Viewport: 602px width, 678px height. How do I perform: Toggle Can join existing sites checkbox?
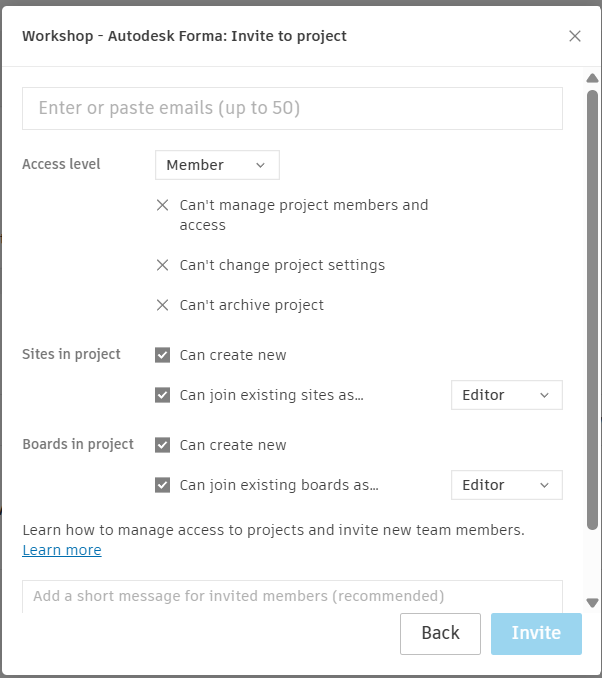pos(163,395)
